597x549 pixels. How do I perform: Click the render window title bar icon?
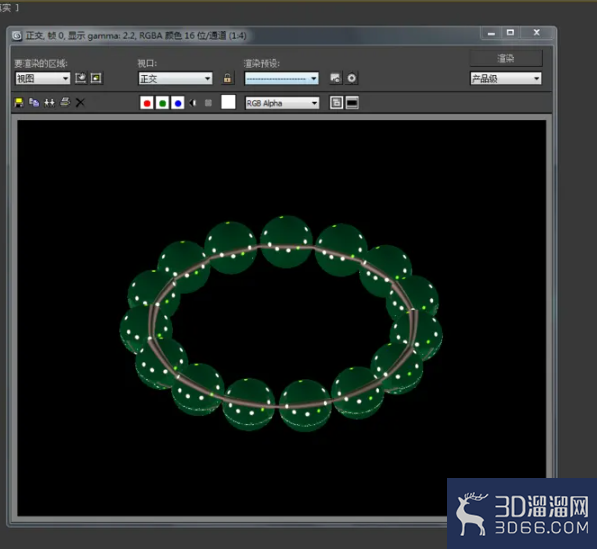click(17, 36)
